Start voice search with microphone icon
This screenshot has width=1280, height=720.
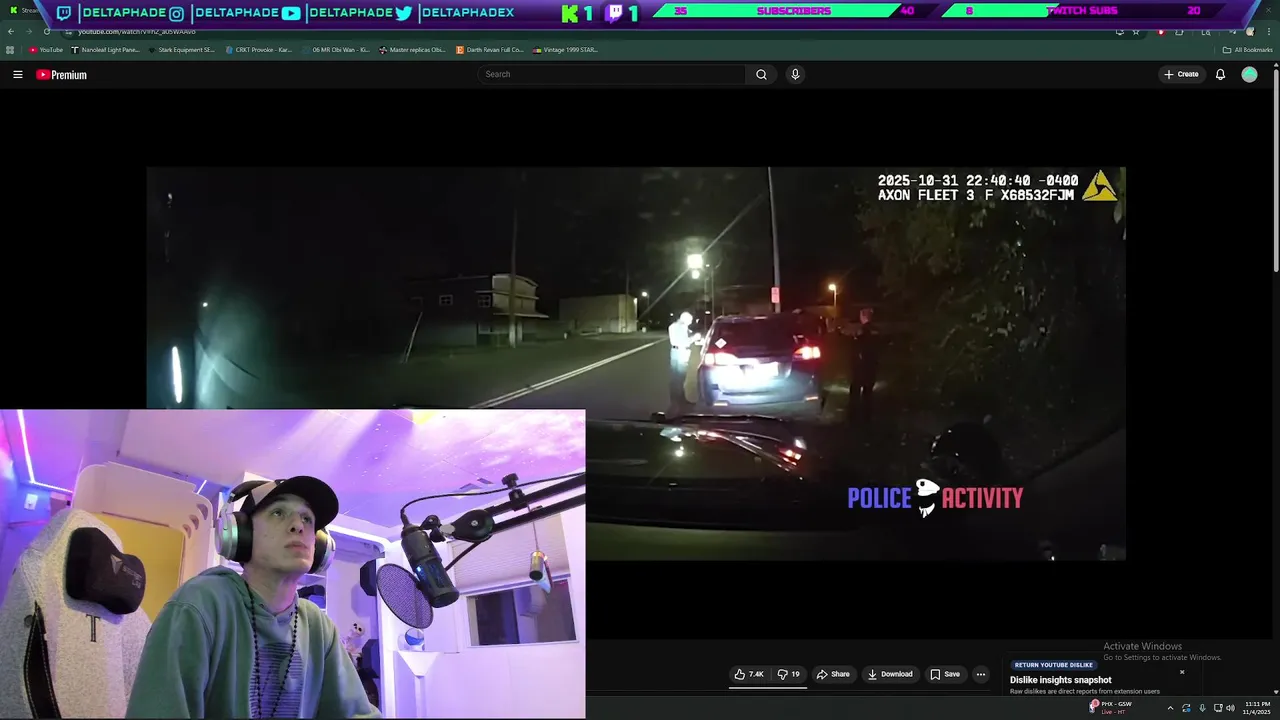point(795,74)
